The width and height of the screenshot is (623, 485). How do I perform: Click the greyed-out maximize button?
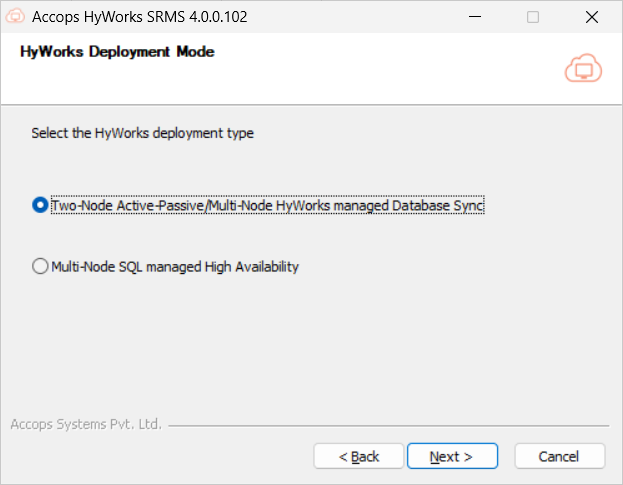[x=532, y=17]
